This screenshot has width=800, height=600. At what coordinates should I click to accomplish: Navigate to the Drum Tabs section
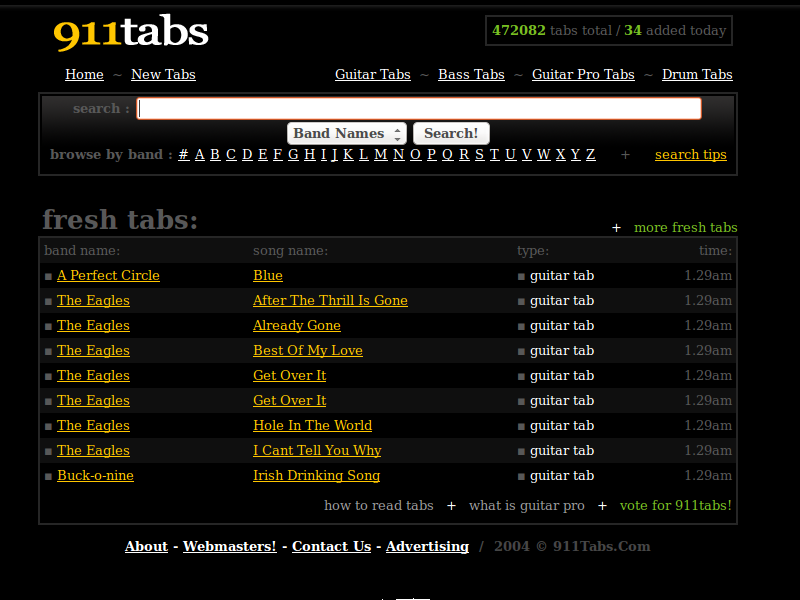tap(697, 75)
